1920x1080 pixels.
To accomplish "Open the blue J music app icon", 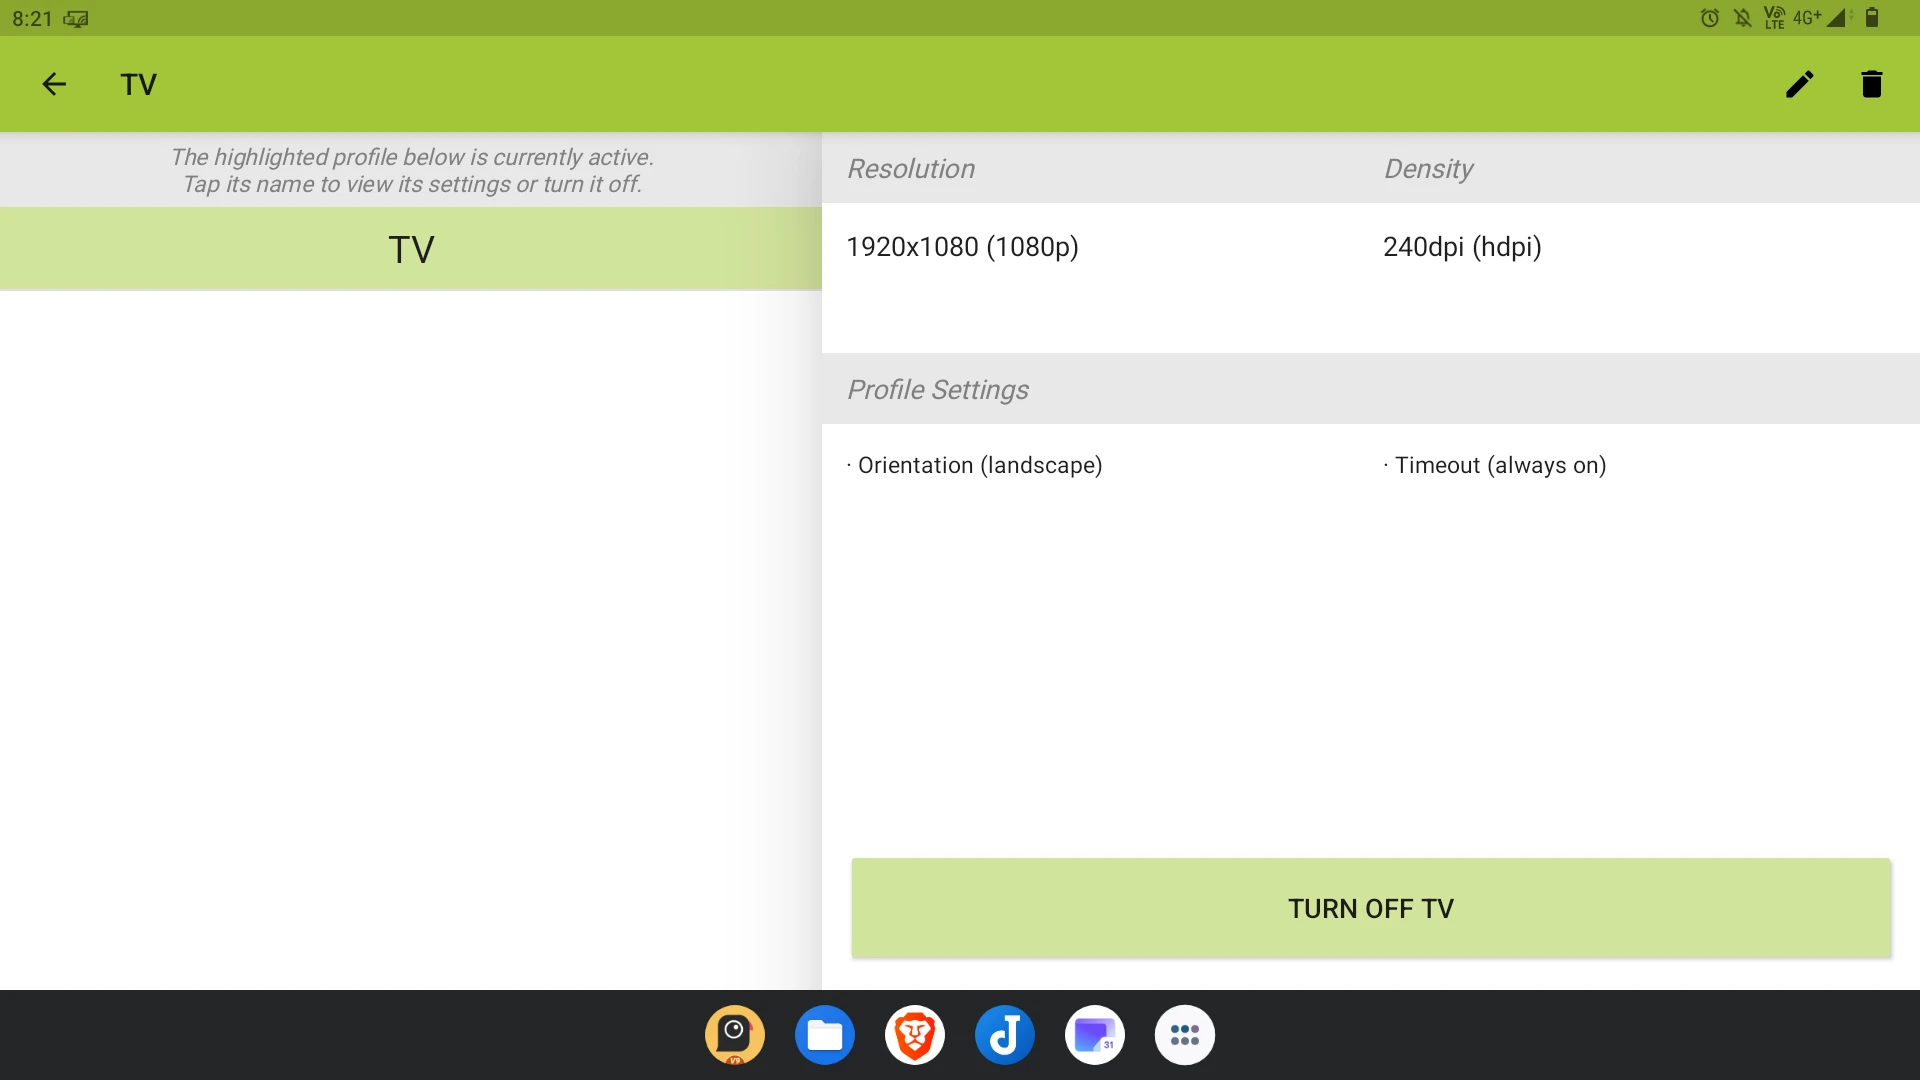I will [x=1004, y=1035].
